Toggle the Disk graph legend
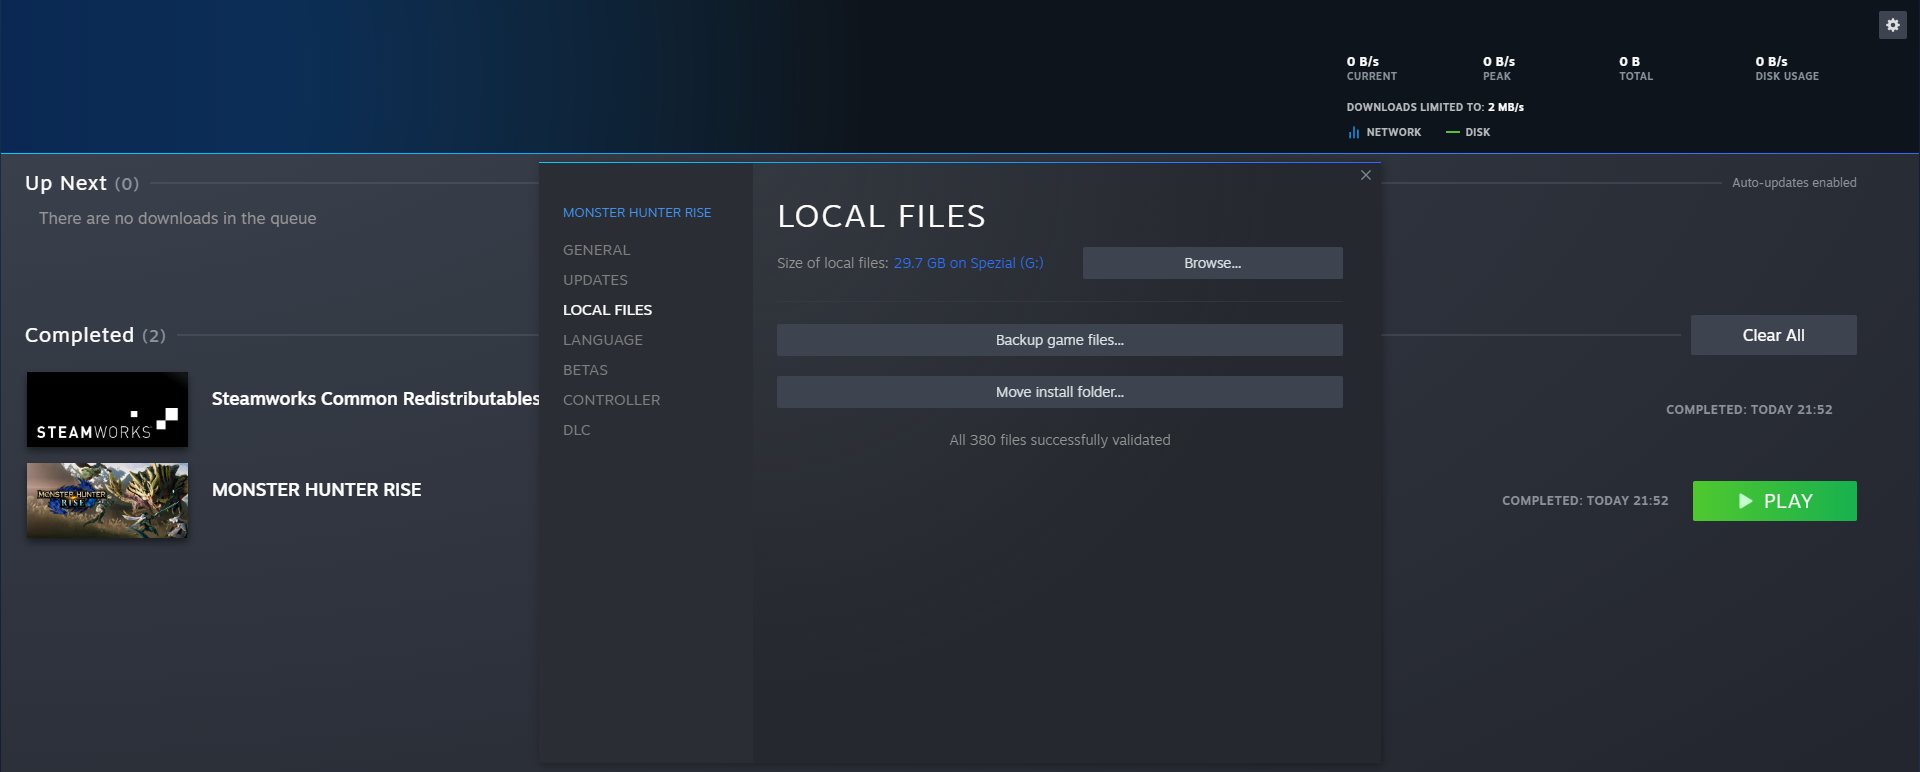Viewport: 1920px width, 772px height. click(1468, 132)
